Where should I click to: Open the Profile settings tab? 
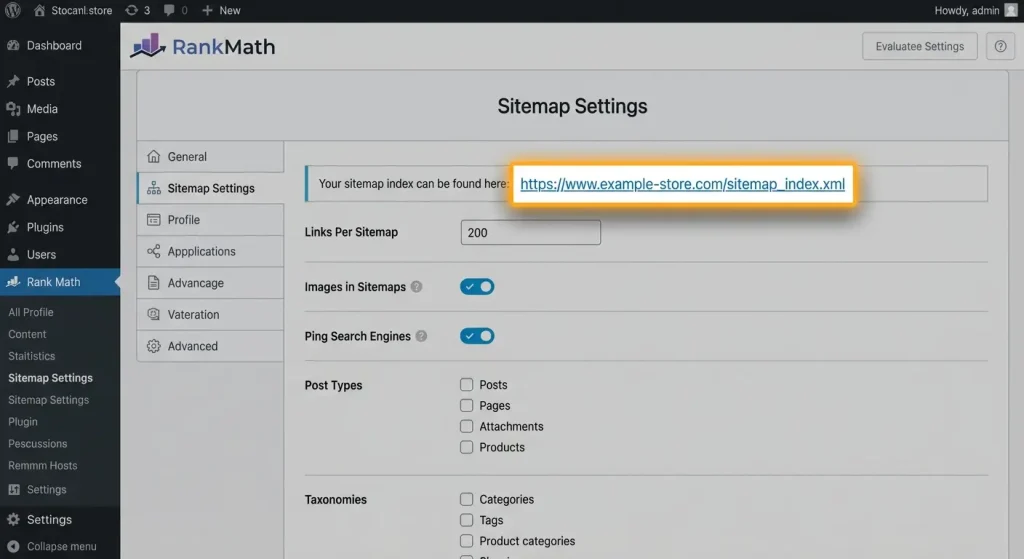[x=210, y=220]
